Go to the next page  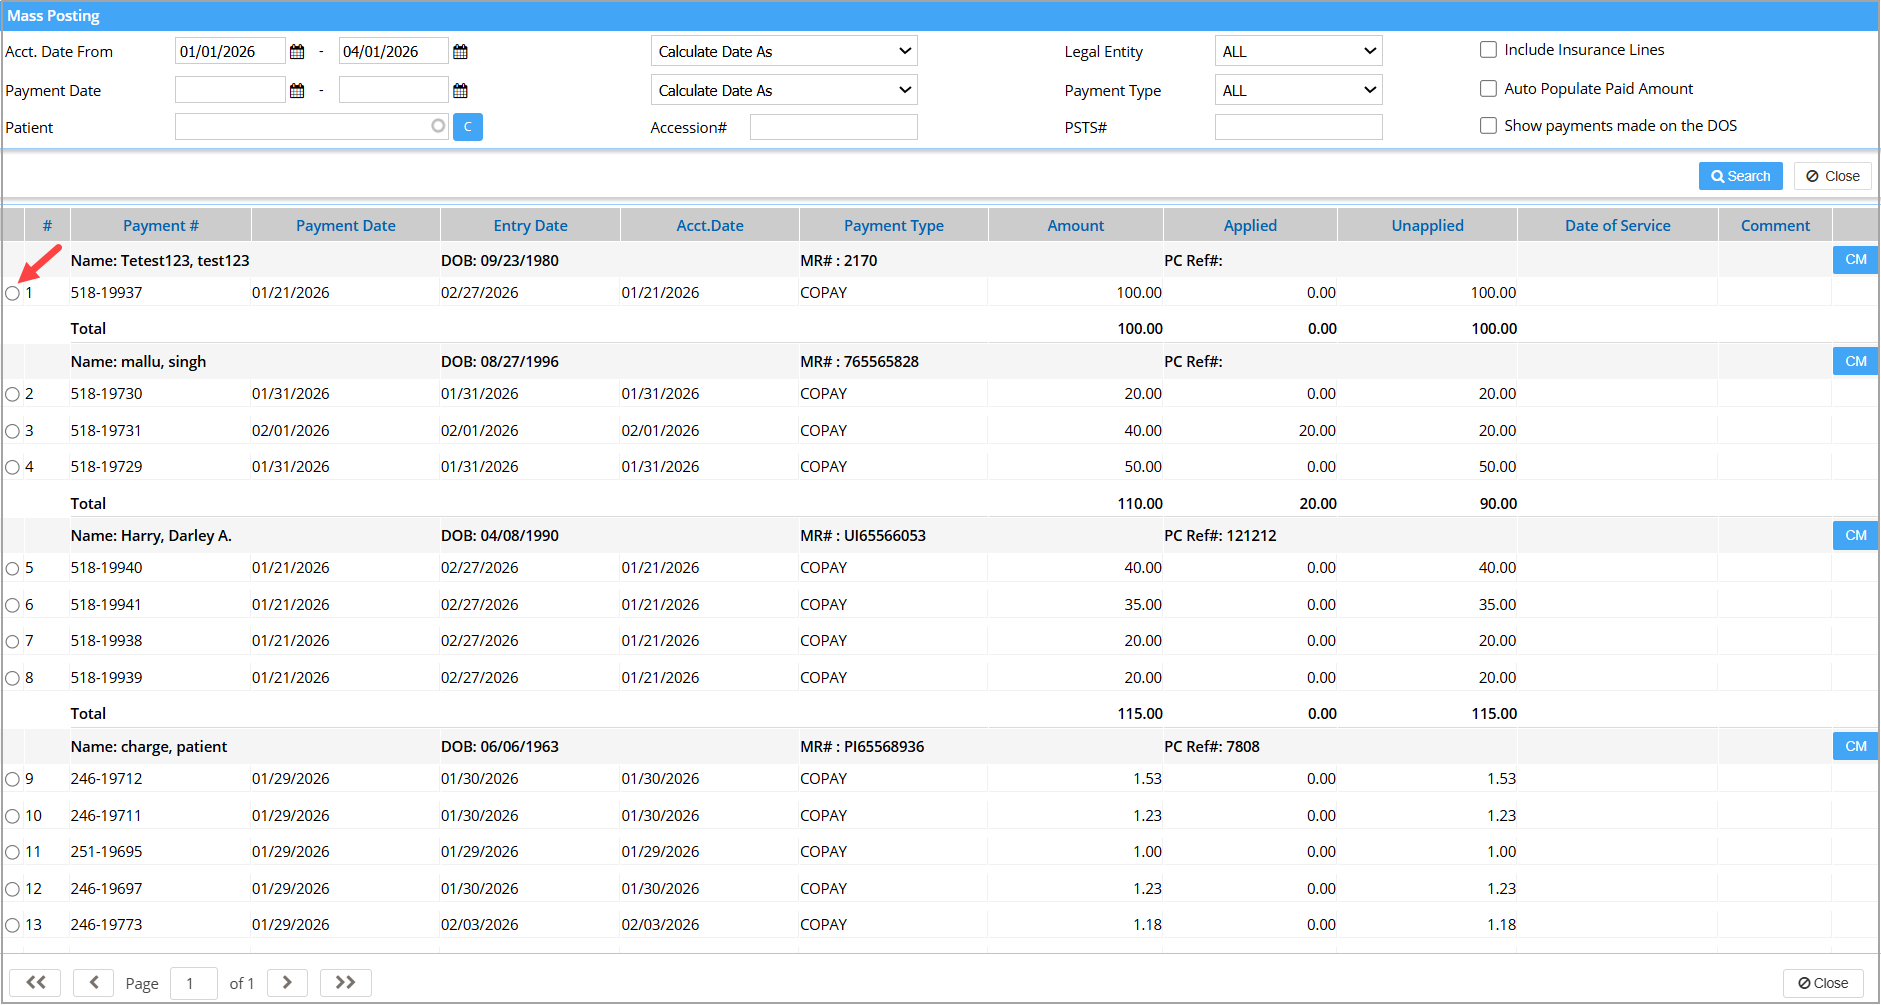pyautogui.click(x=287, y=983)
